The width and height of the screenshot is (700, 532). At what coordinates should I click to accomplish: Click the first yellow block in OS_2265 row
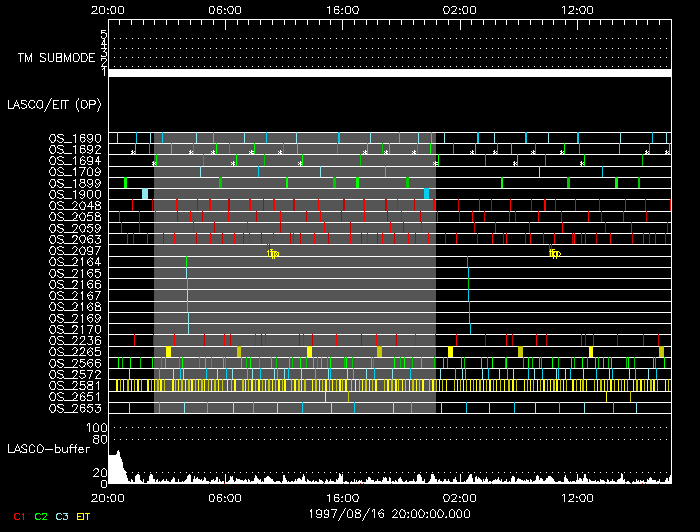[168, 351]
